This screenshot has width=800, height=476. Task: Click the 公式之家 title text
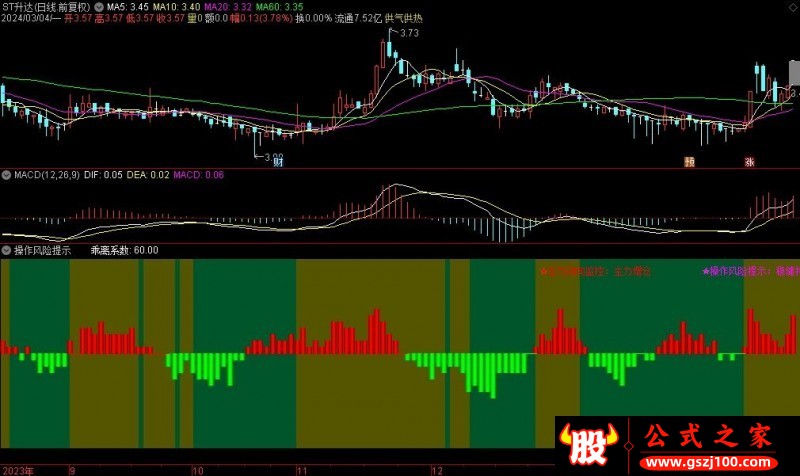708,437
